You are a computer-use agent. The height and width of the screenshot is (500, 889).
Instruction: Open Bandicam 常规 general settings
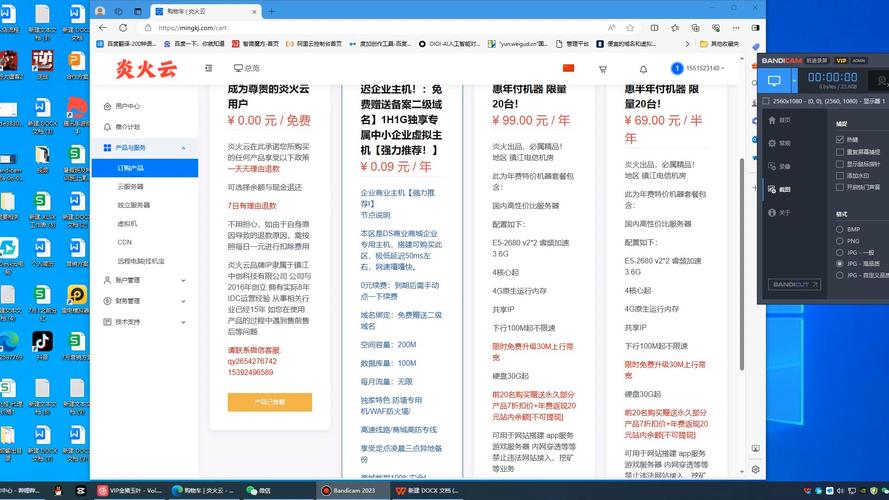pyautogui.click(x=780, y=143)
